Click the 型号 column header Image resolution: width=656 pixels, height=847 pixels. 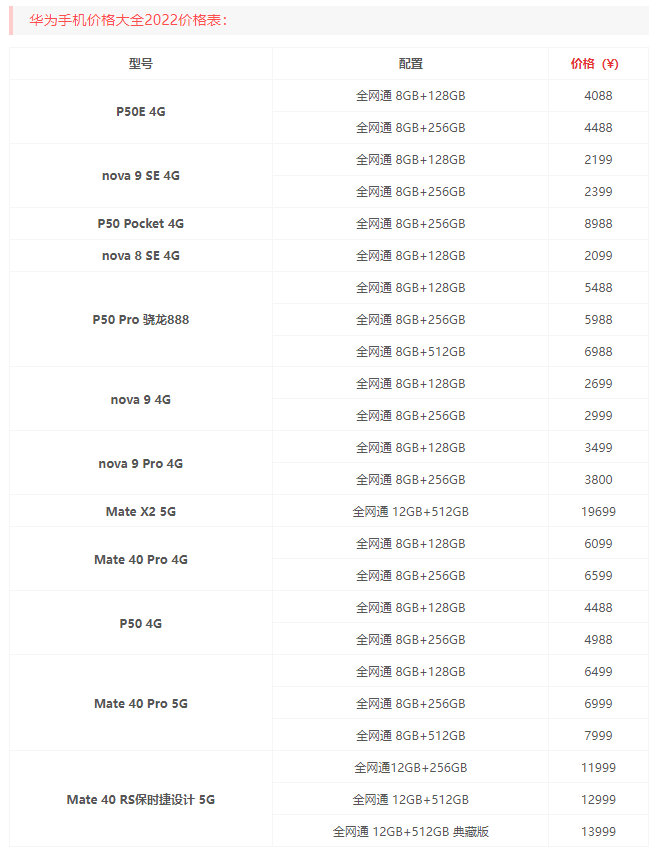141,63
